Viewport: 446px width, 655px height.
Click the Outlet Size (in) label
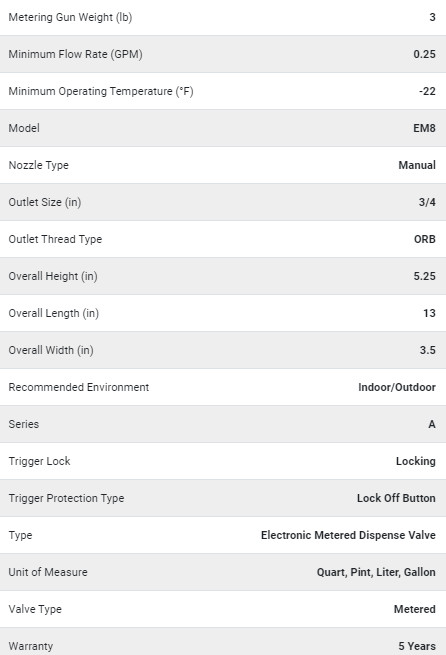click(x=45, y=202)
